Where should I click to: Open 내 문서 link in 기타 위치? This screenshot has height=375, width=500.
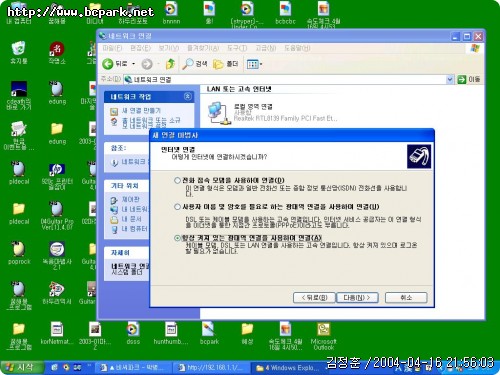(x=131, y=219)
